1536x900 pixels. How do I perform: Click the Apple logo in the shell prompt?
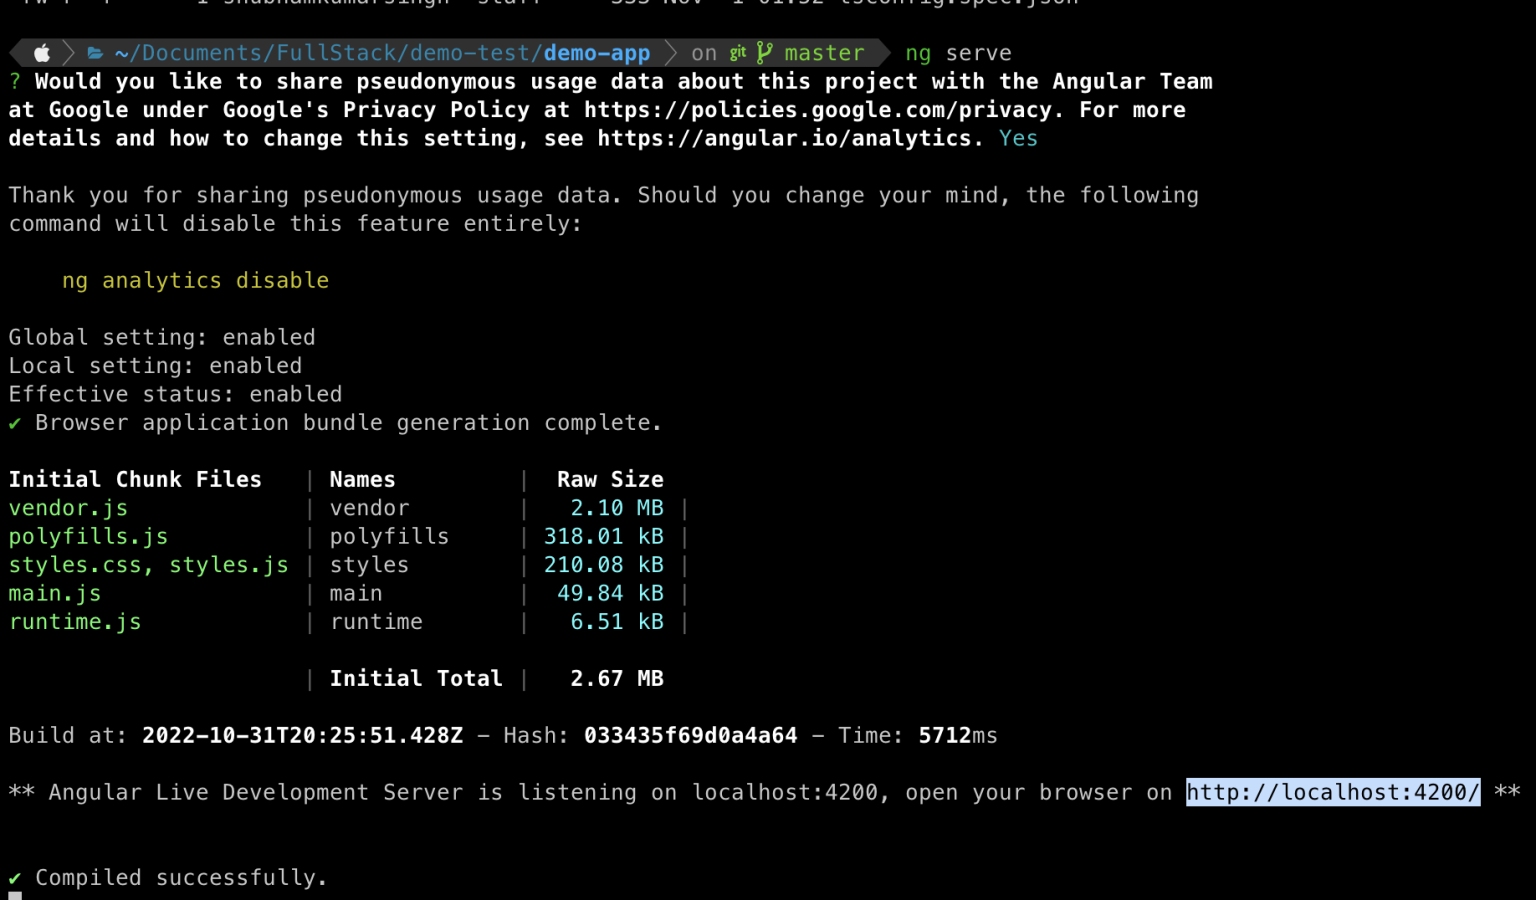pyautogui.click(x=42, y=53)
